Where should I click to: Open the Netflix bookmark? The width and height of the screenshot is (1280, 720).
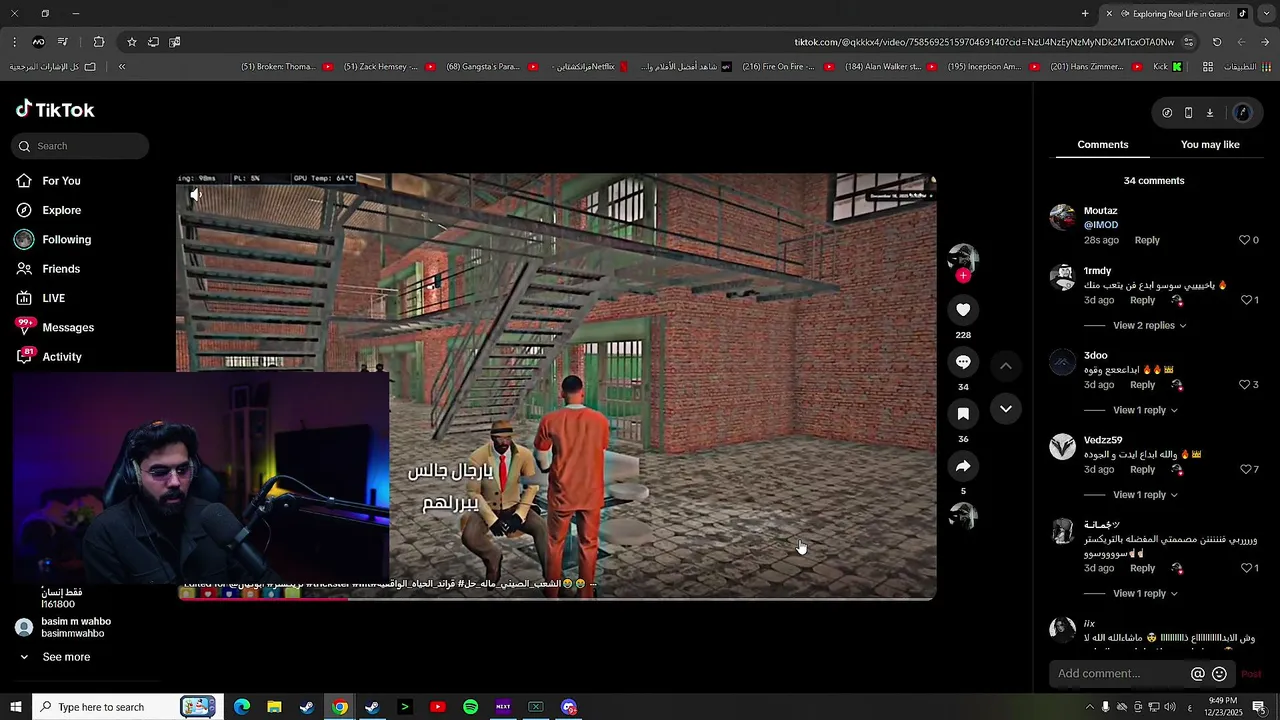tap(589, 67)
